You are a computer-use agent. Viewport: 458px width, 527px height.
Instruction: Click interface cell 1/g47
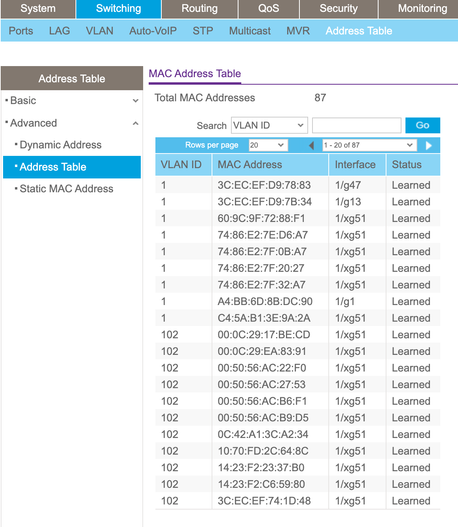tap(348, 185)
